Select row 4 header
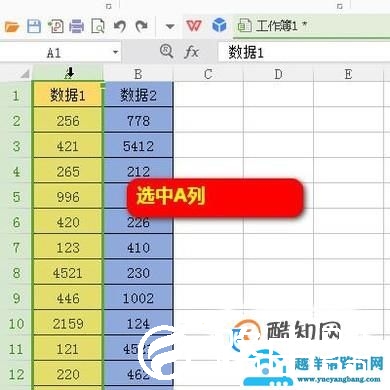Viewport: 390px width, 390px height. coord(16,171)
